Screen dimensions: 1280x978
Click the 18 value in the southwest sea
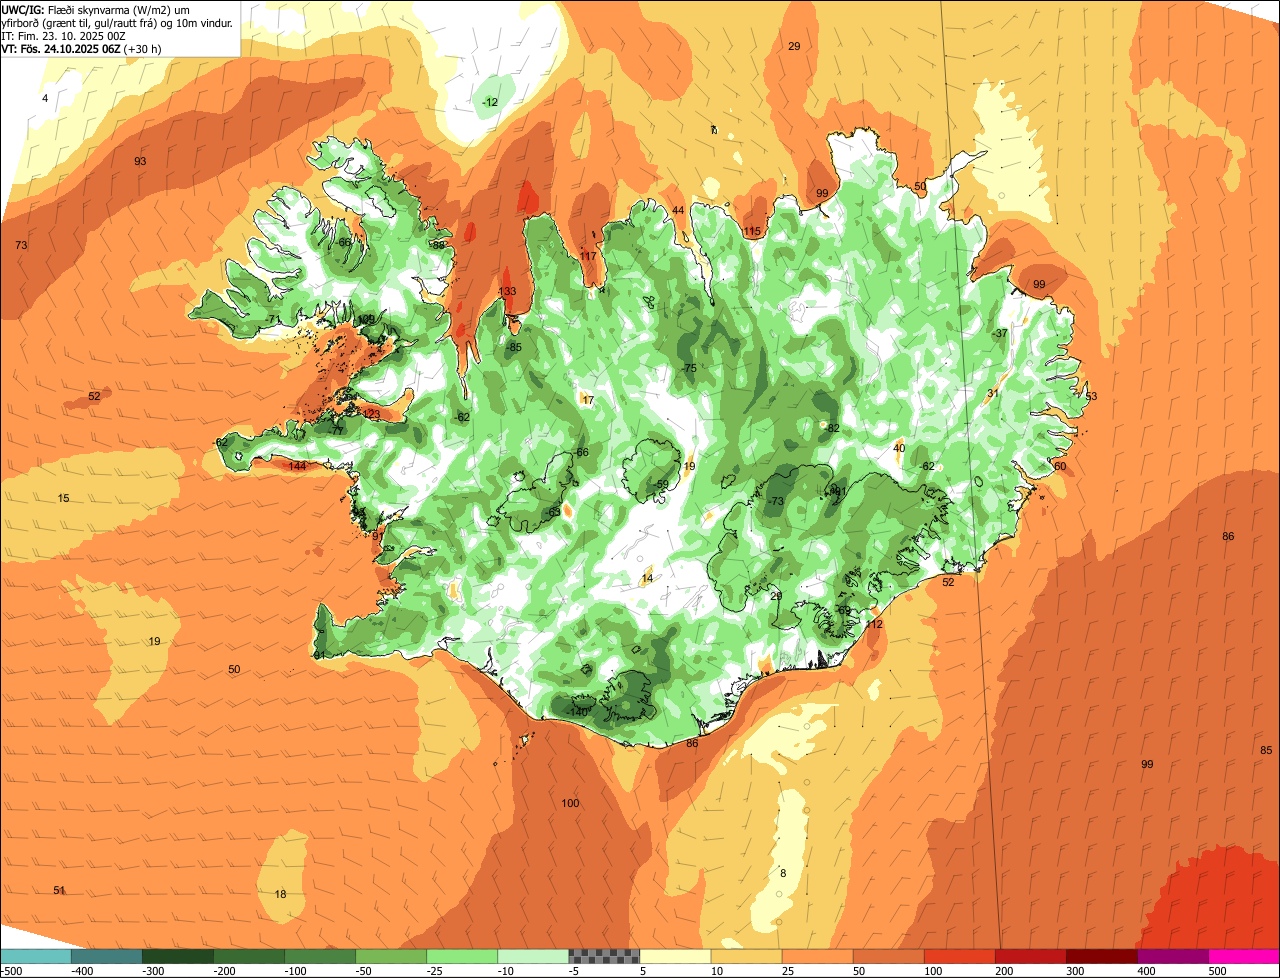coord(280,894)
